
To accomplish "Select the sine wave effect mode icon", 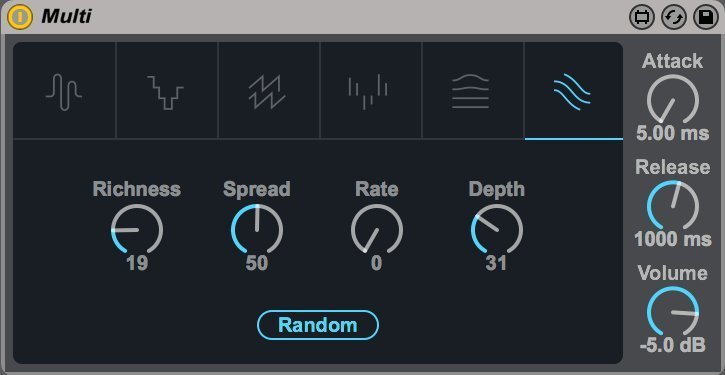I will [x=64, y=92].
